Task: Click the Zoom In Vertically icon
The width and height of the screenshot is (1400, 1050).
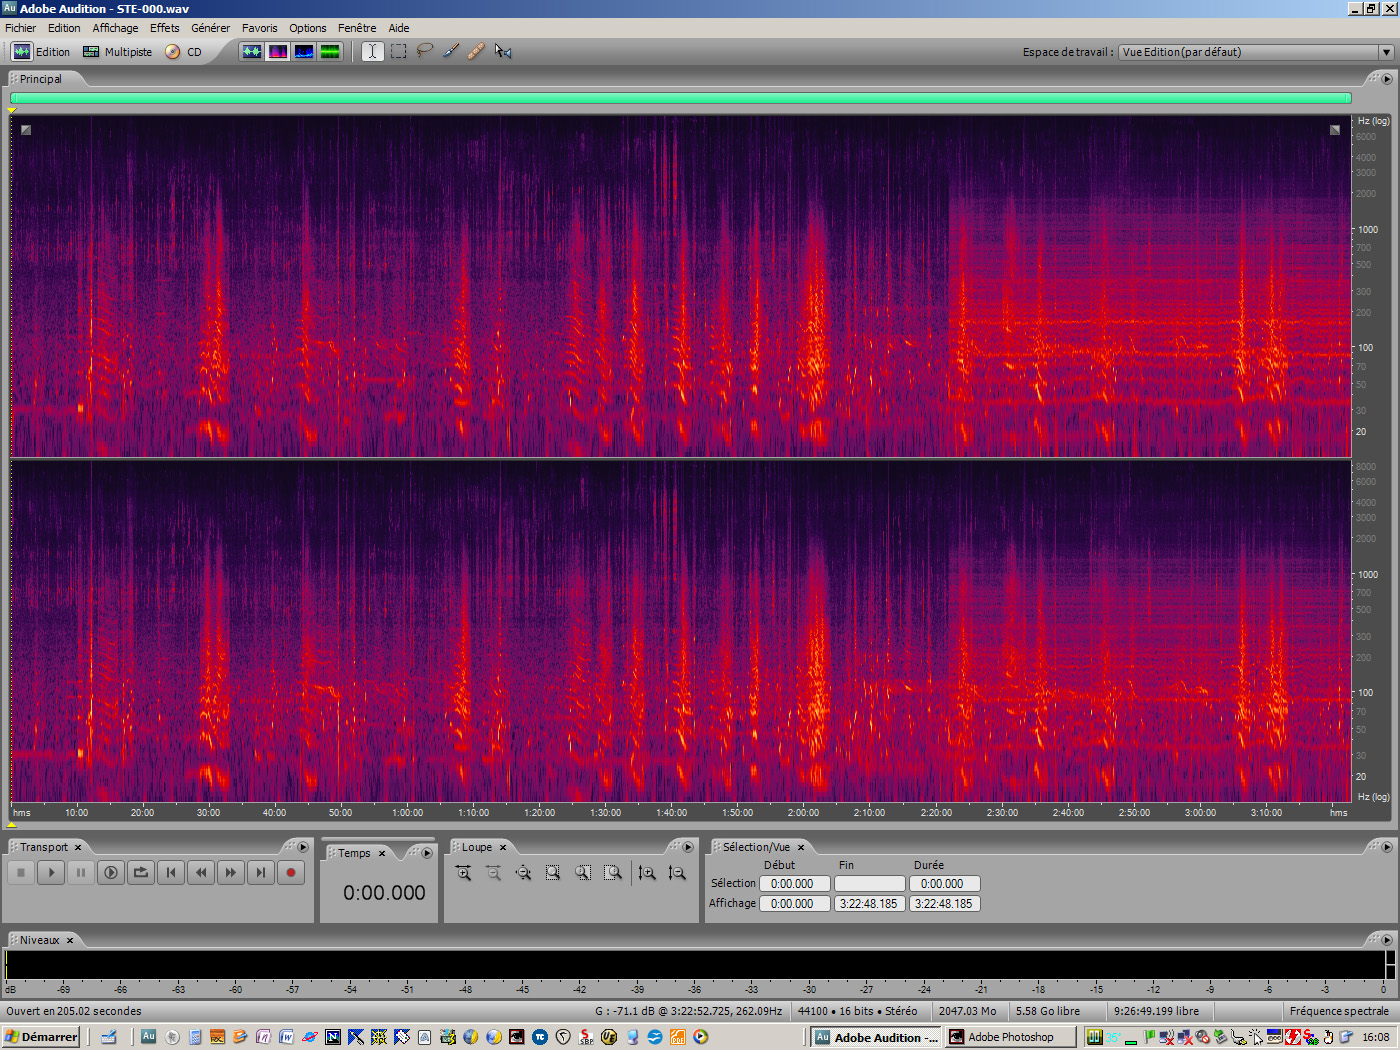Action: [647, 873]
